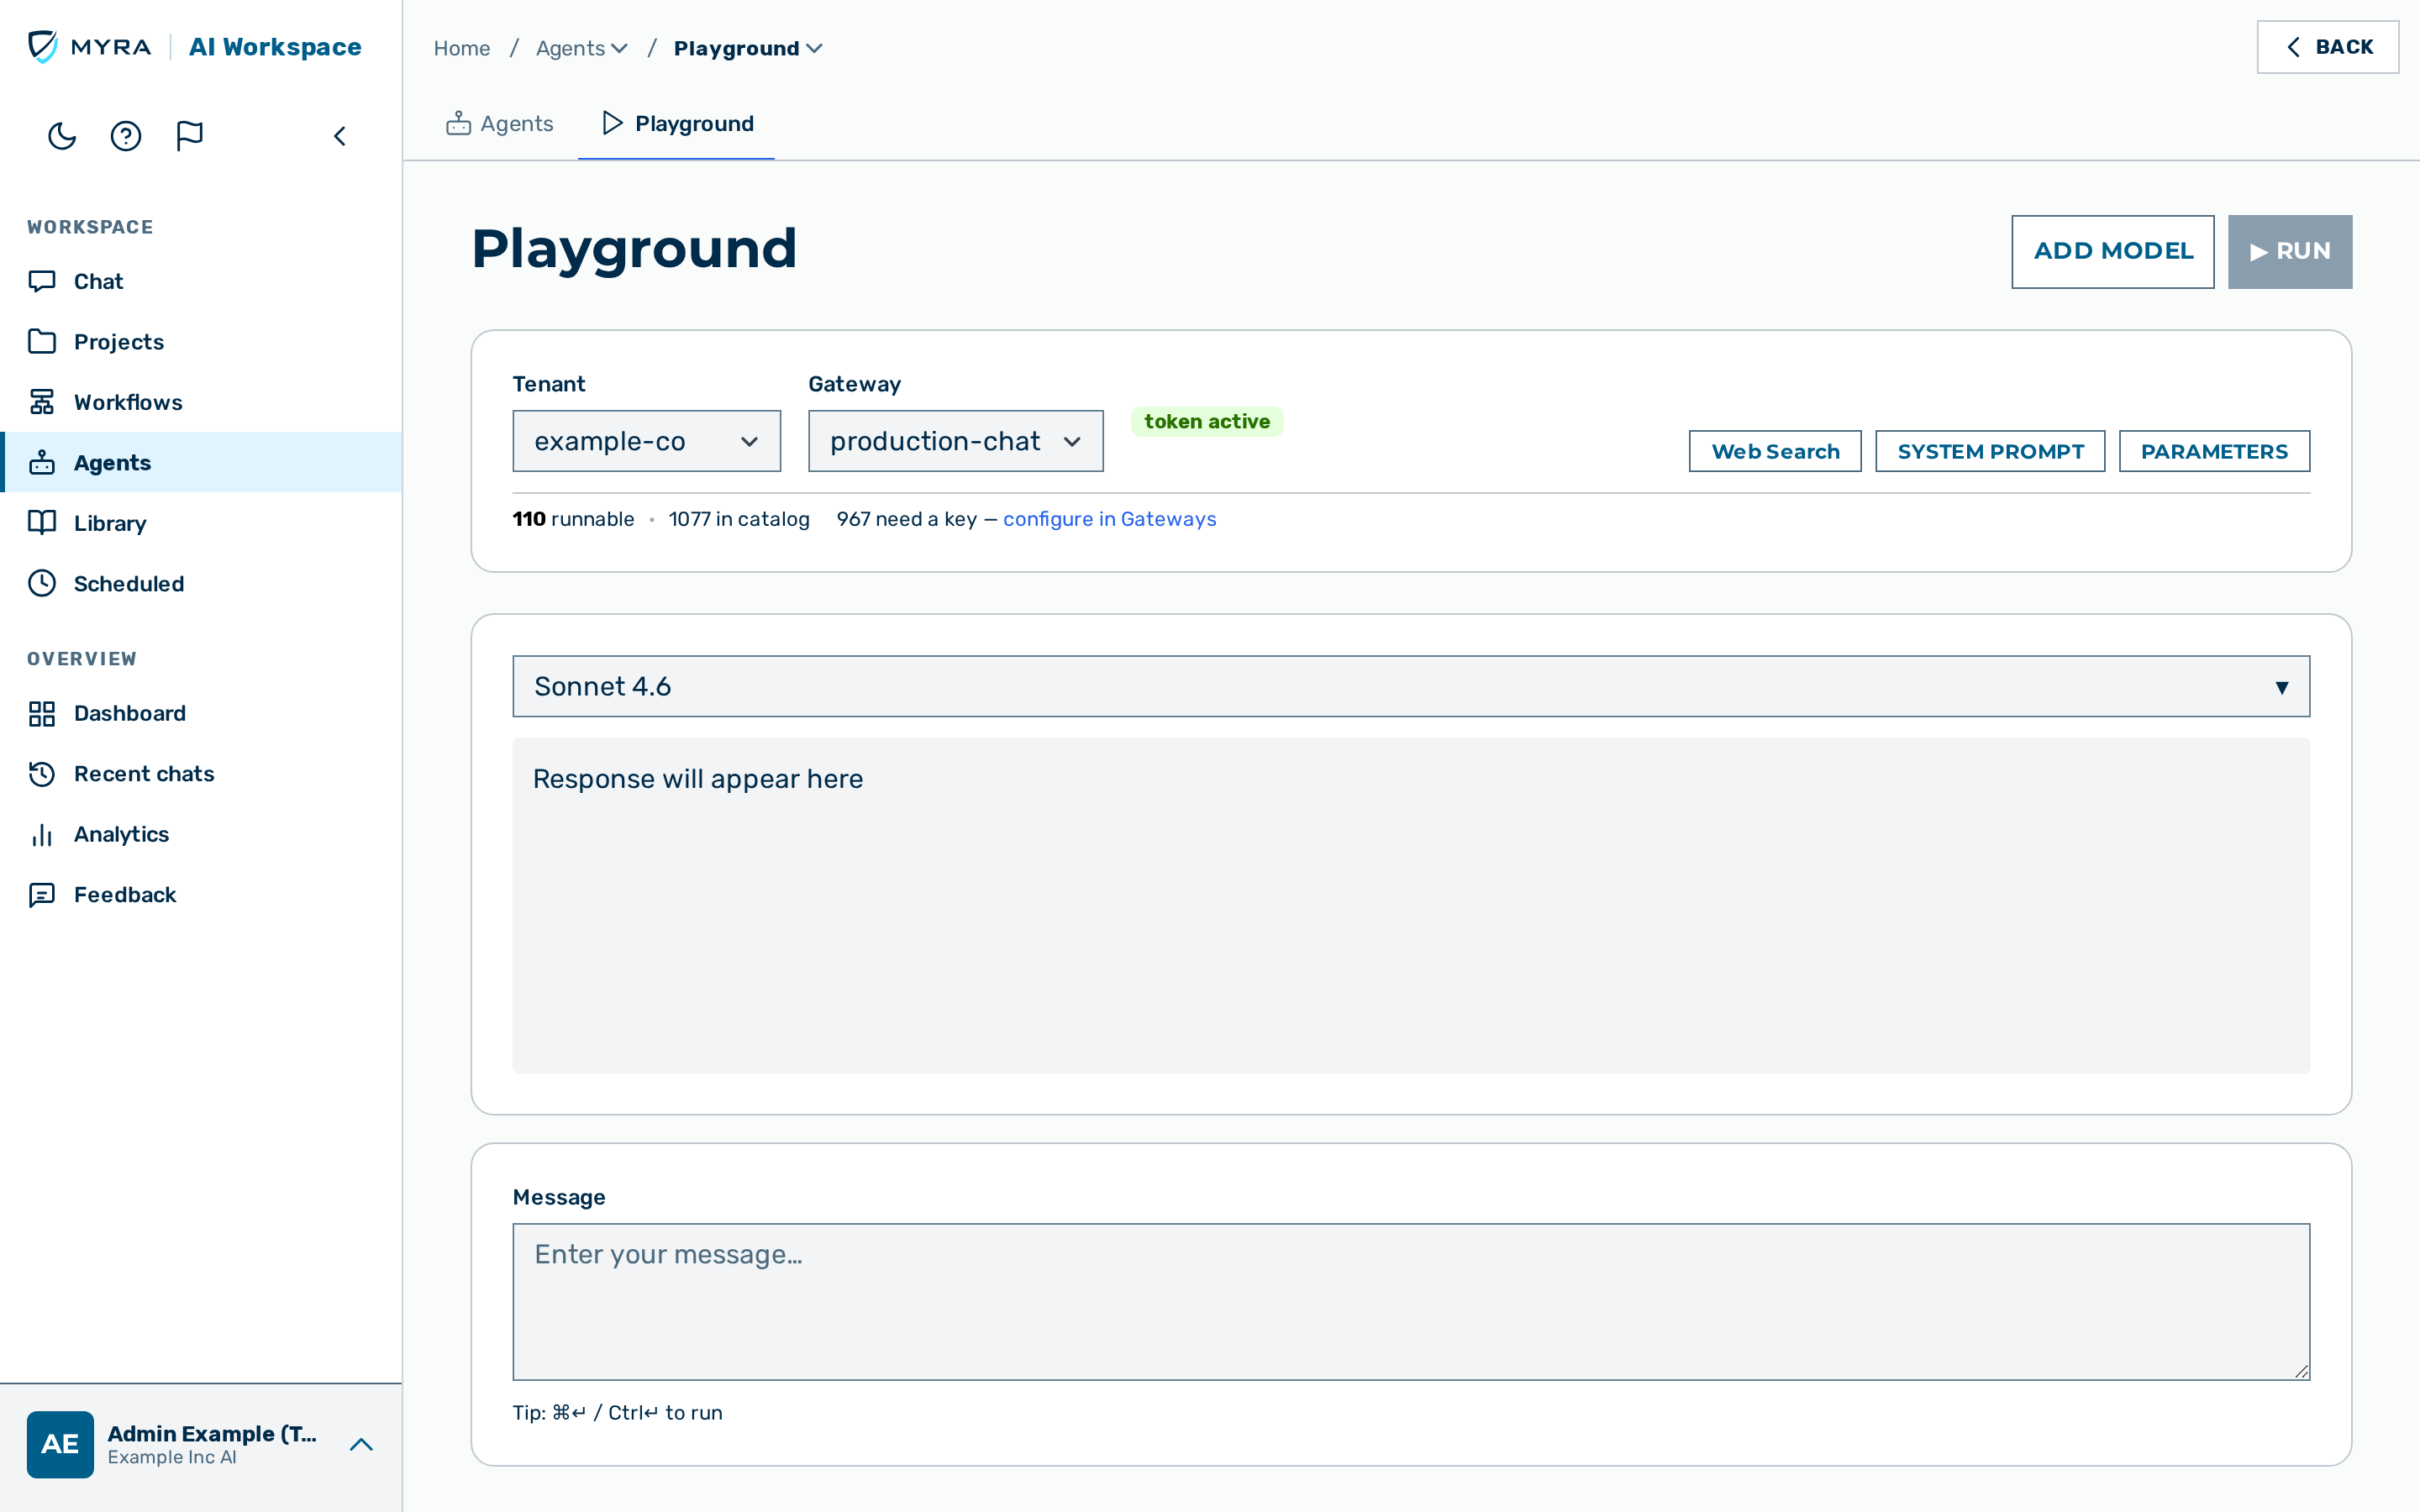The image size is (2420, 1512).
Task: Open Chat from the sidebar
Action: pos(202,281)
